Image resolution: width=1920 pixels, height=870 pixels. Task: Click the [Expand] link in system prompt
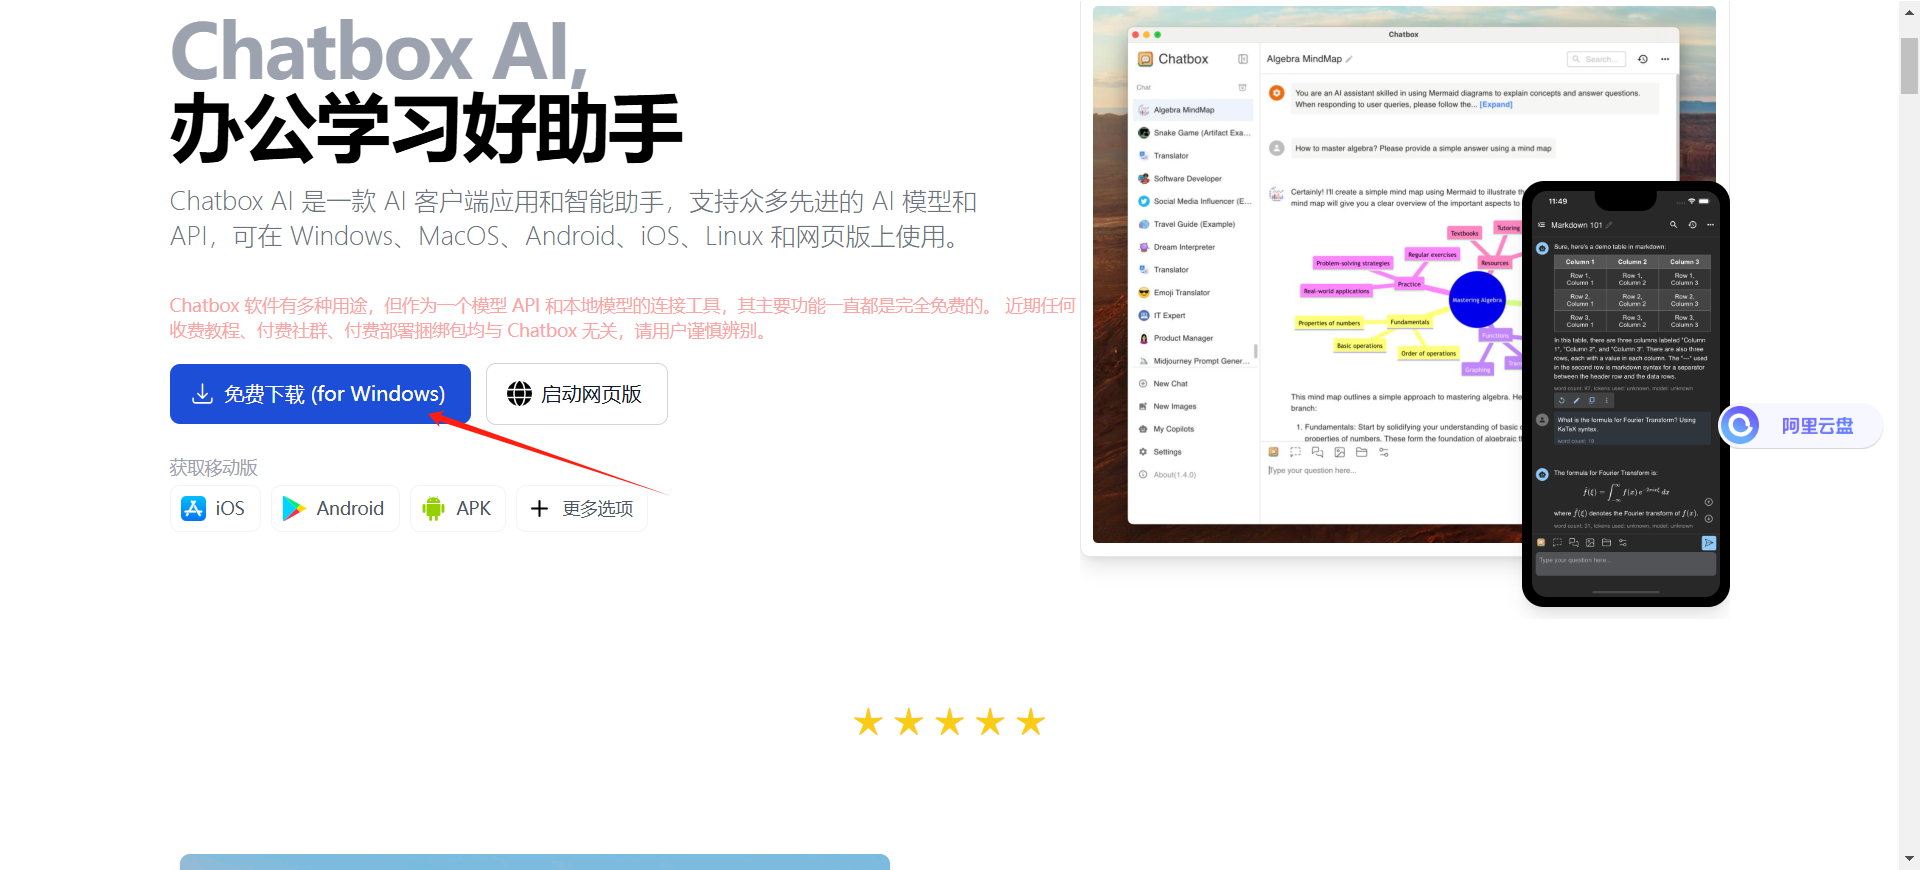[x=1496, y=104]
